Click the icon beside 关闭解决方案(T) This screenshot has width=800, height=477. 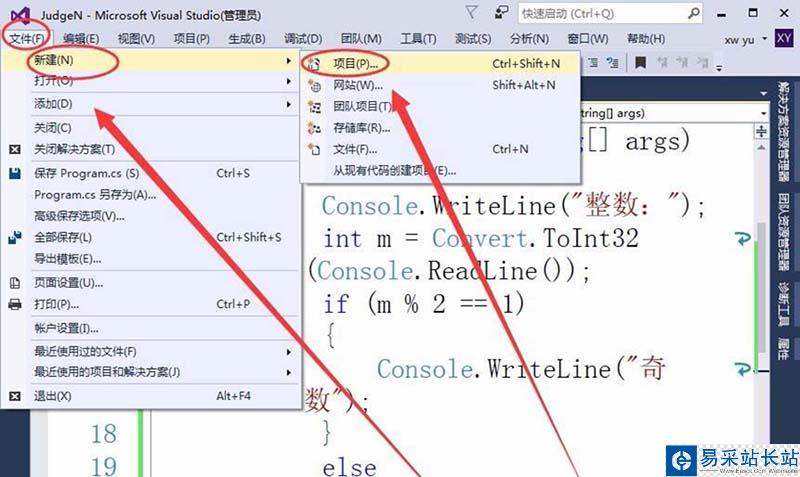(x=15, y=149)
